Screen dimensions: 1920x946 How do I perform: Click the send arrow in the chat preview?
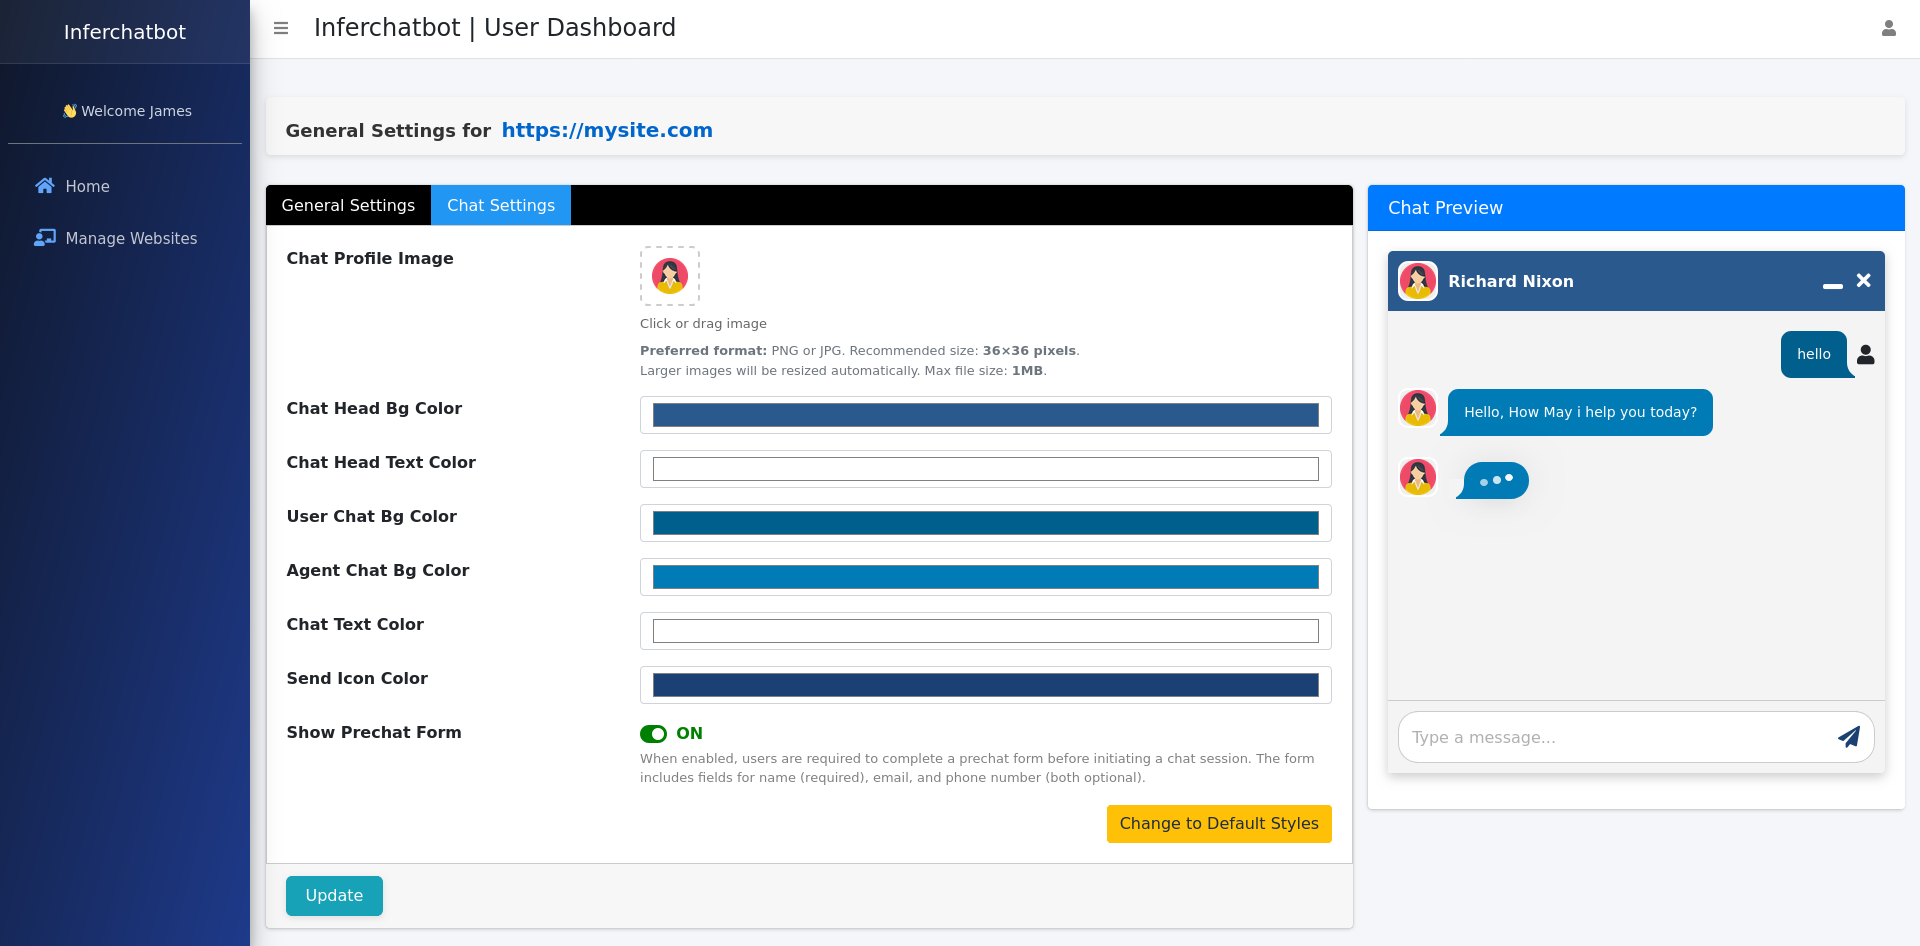(1849, 737)
